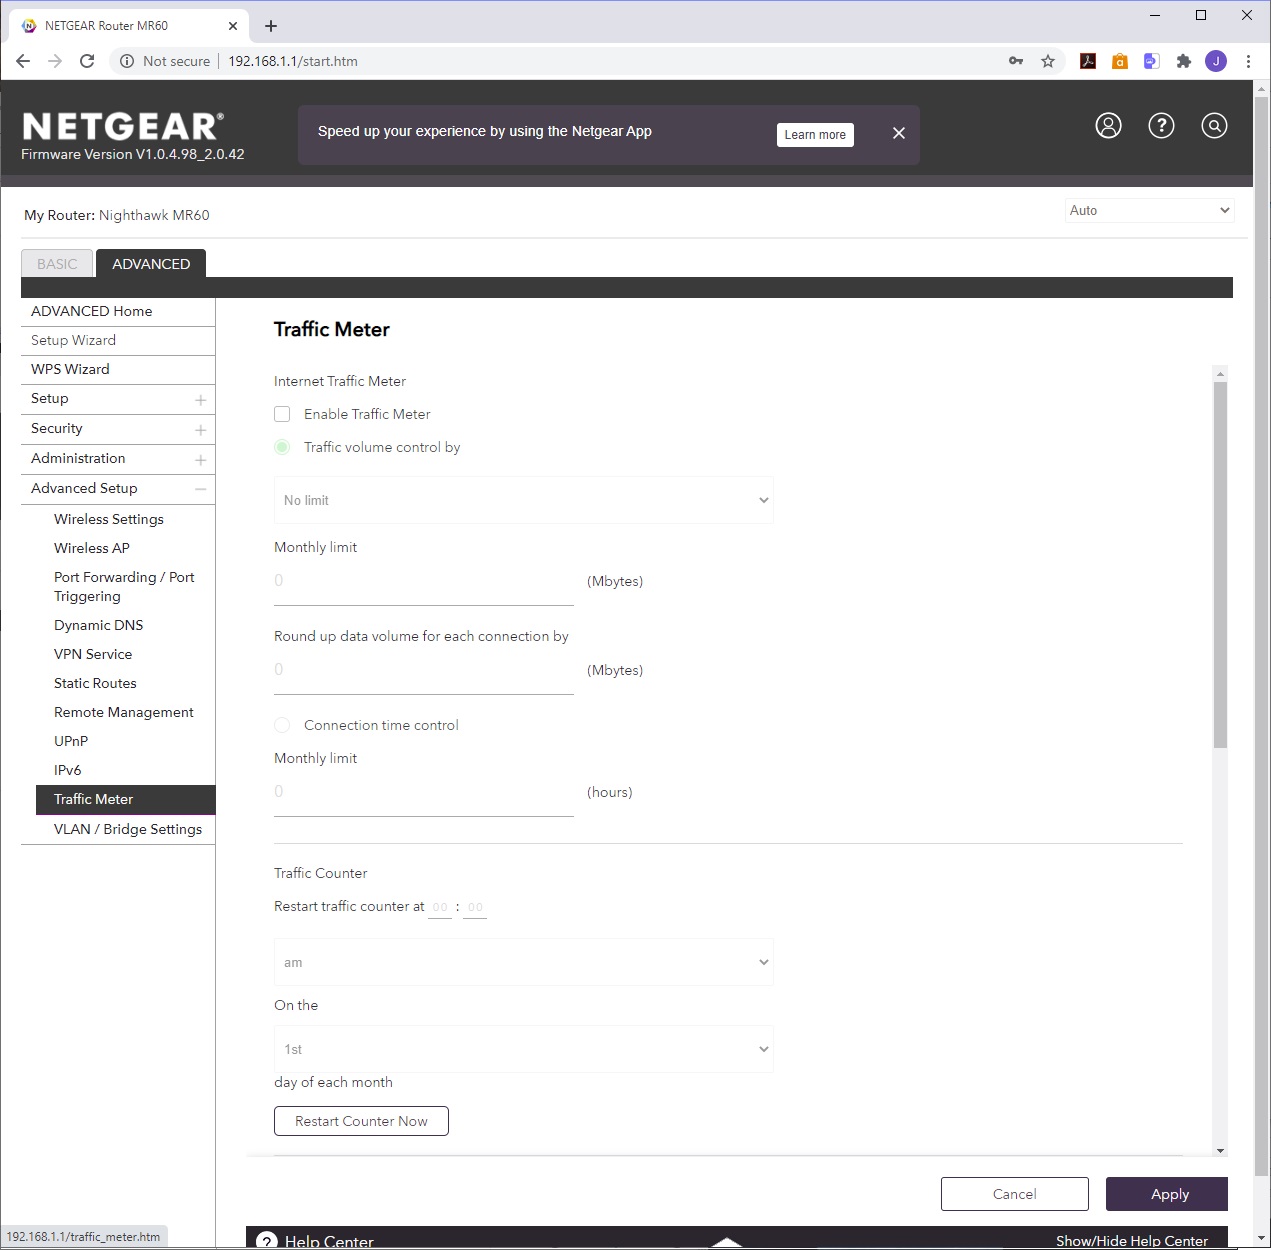Select the Traffic volume control by option

point(282,447)
